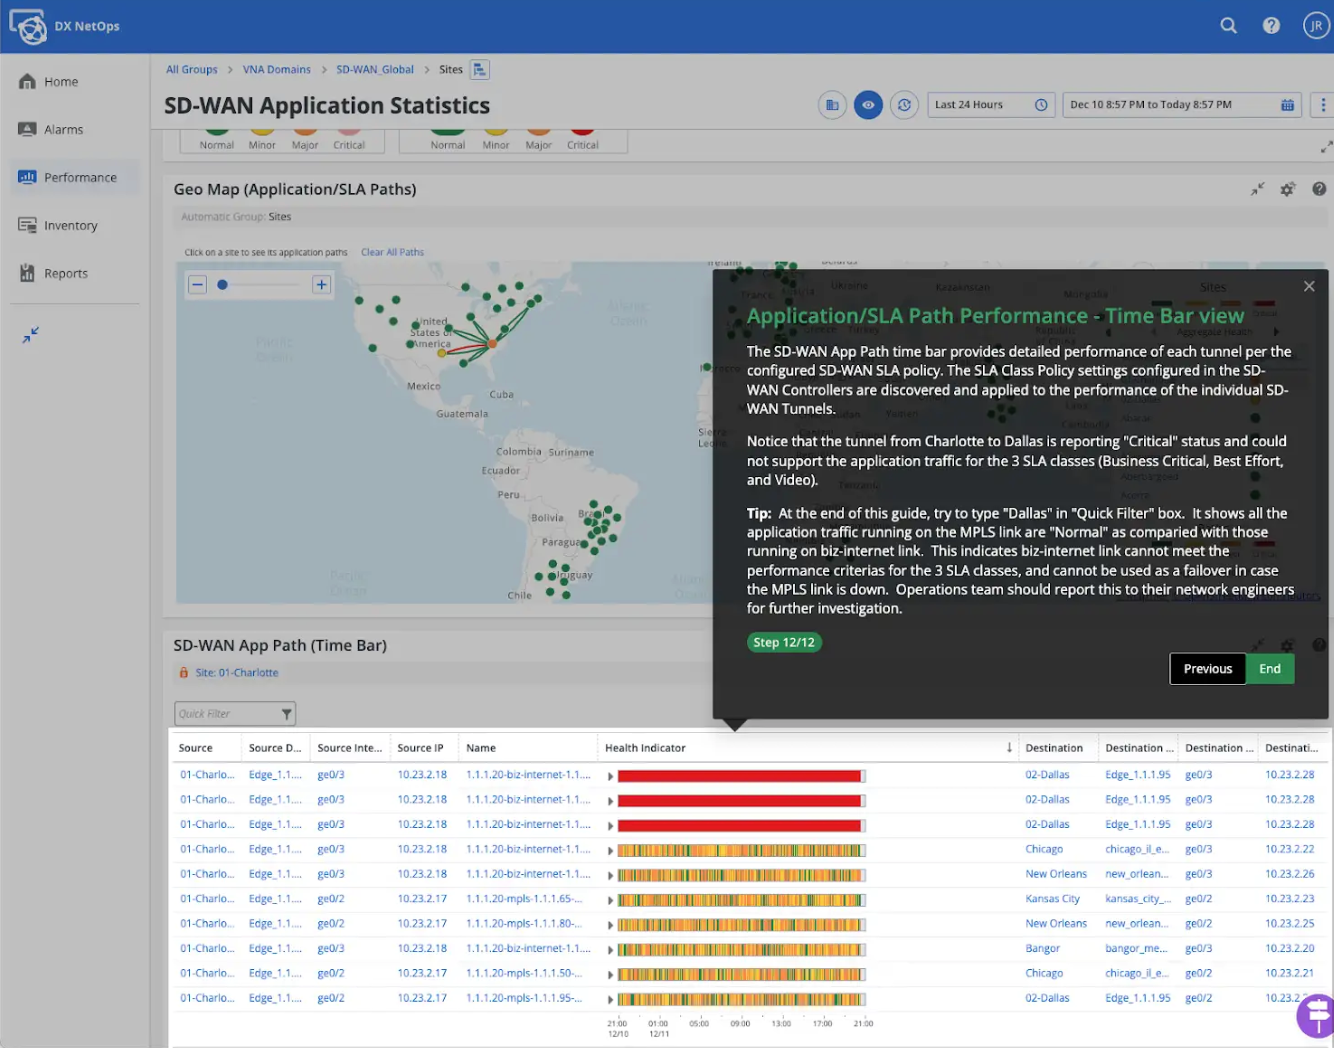Toggle the eye visibility button
This screenshot has width=1334, height=1048.
point(868,105)
